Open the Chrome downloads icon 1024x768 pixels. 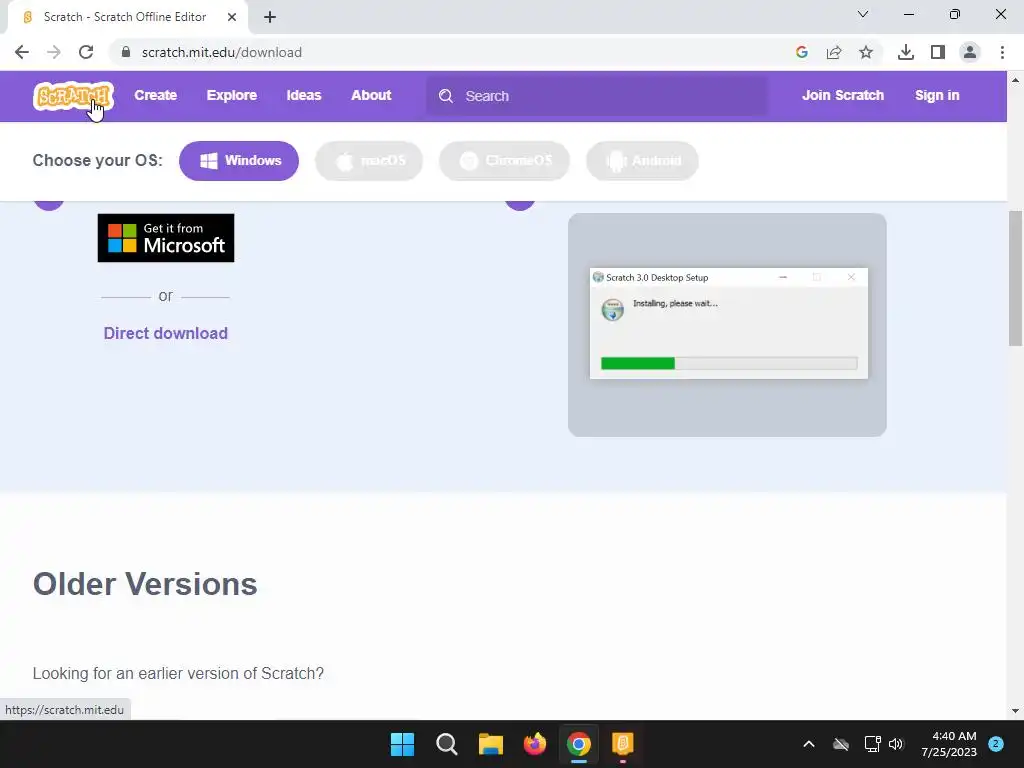pyautogui.click(x=906, y=52)
